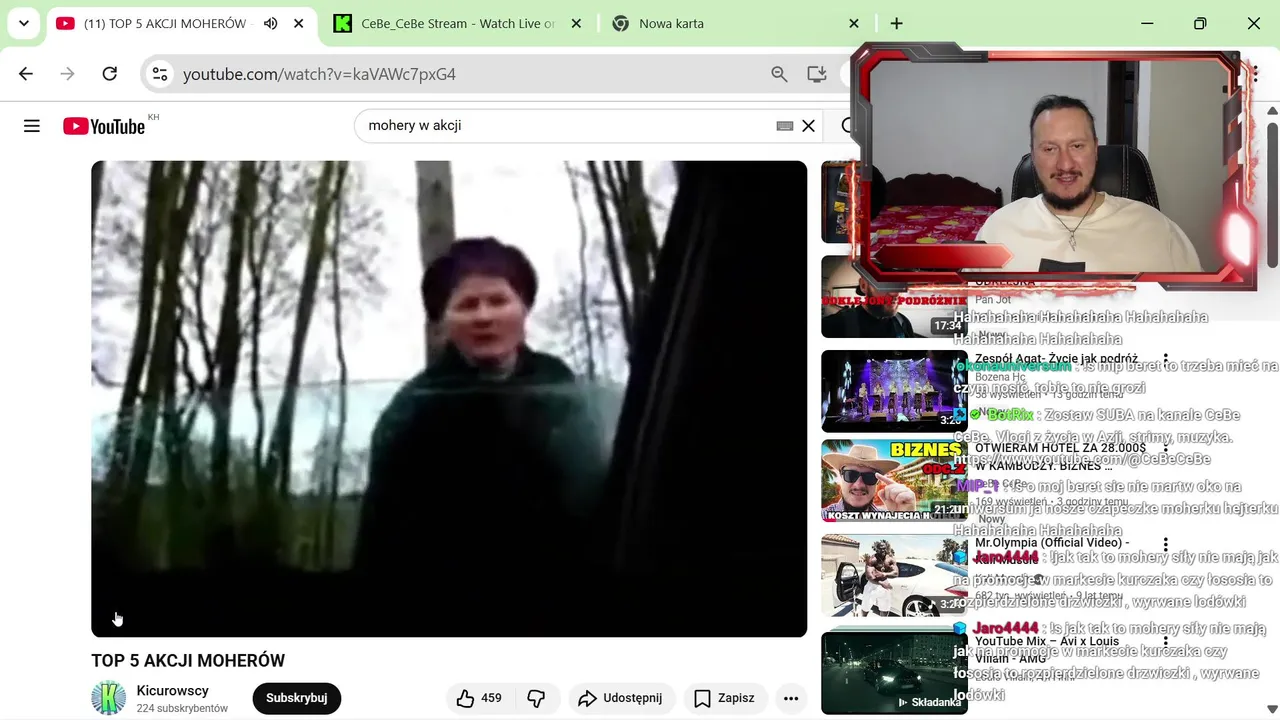Open more actions ellipsis under the video
Viewport: 1280px width, 720px height.
click(791, 698)
